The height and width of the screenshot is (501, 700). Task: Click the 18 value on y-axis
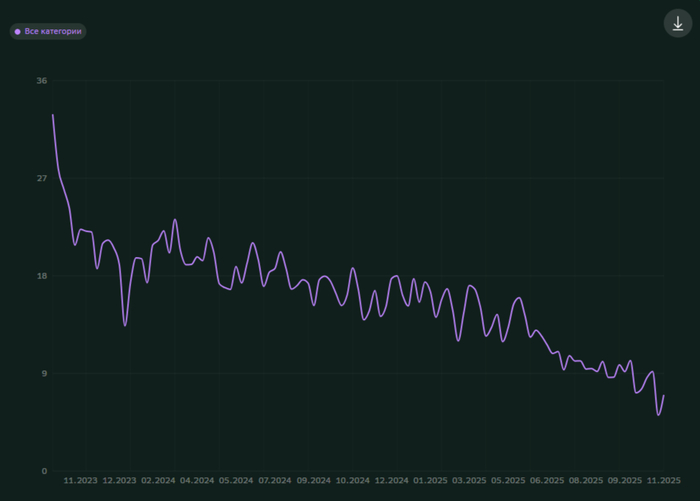click(x=41, y=276)
